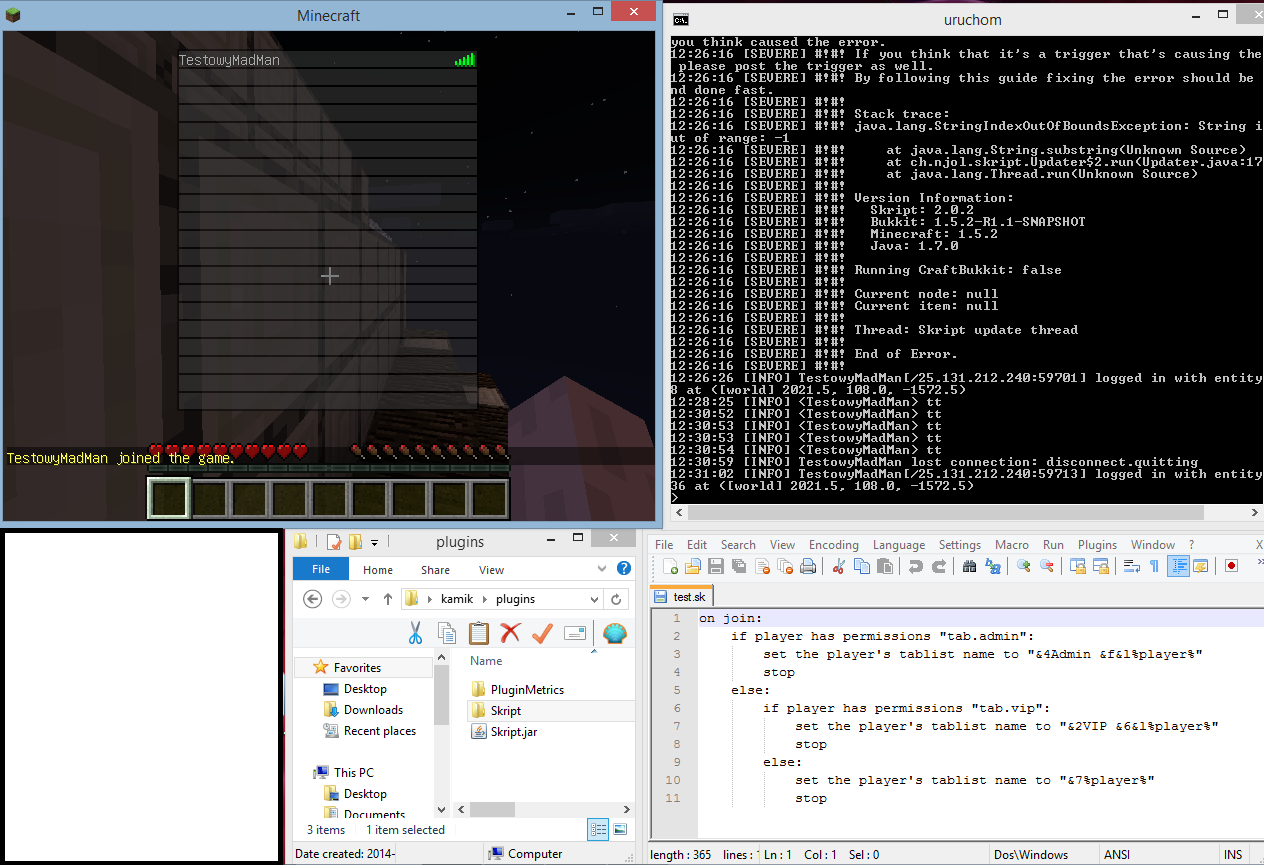Select the test.sk document tab

point(681,596)
